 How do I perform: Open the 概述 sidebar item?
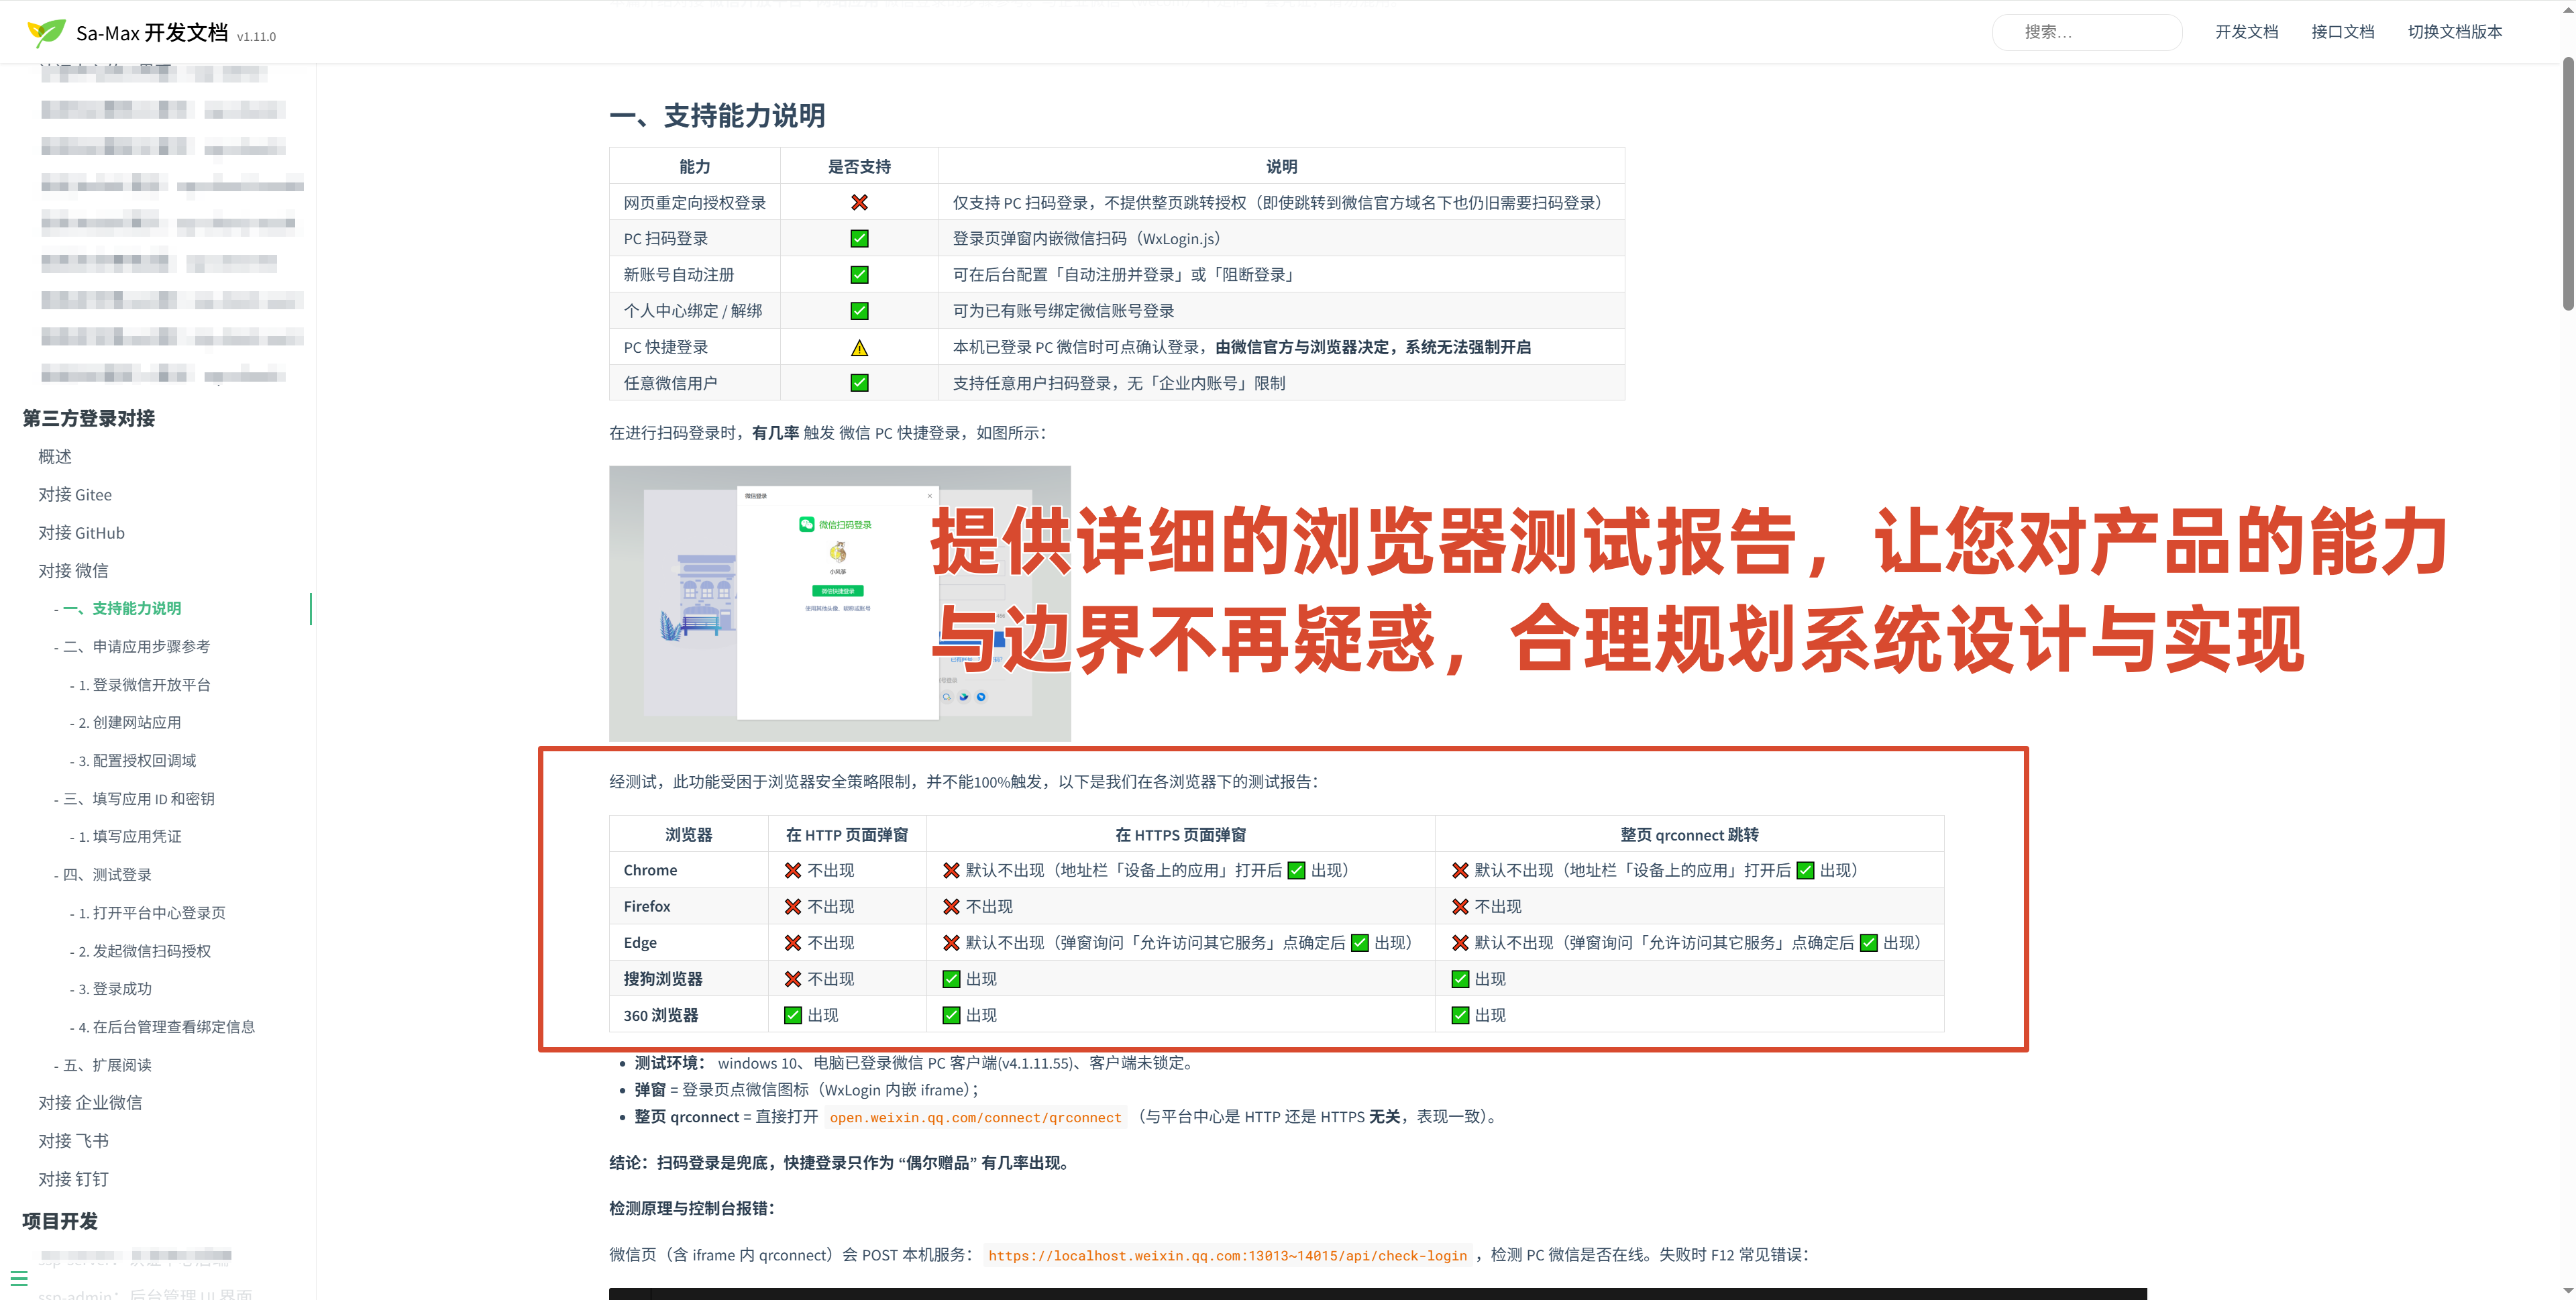pos(55,456)
